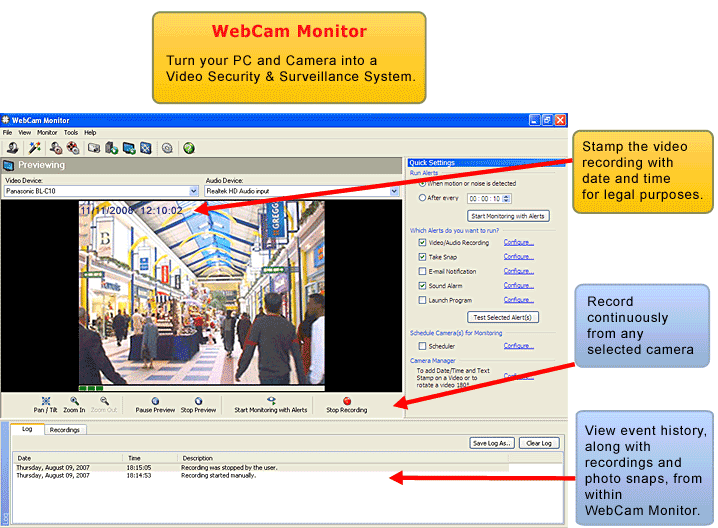Click the server tower with globe icon
The height and width of the screenshot is (528, 718).
111,148
